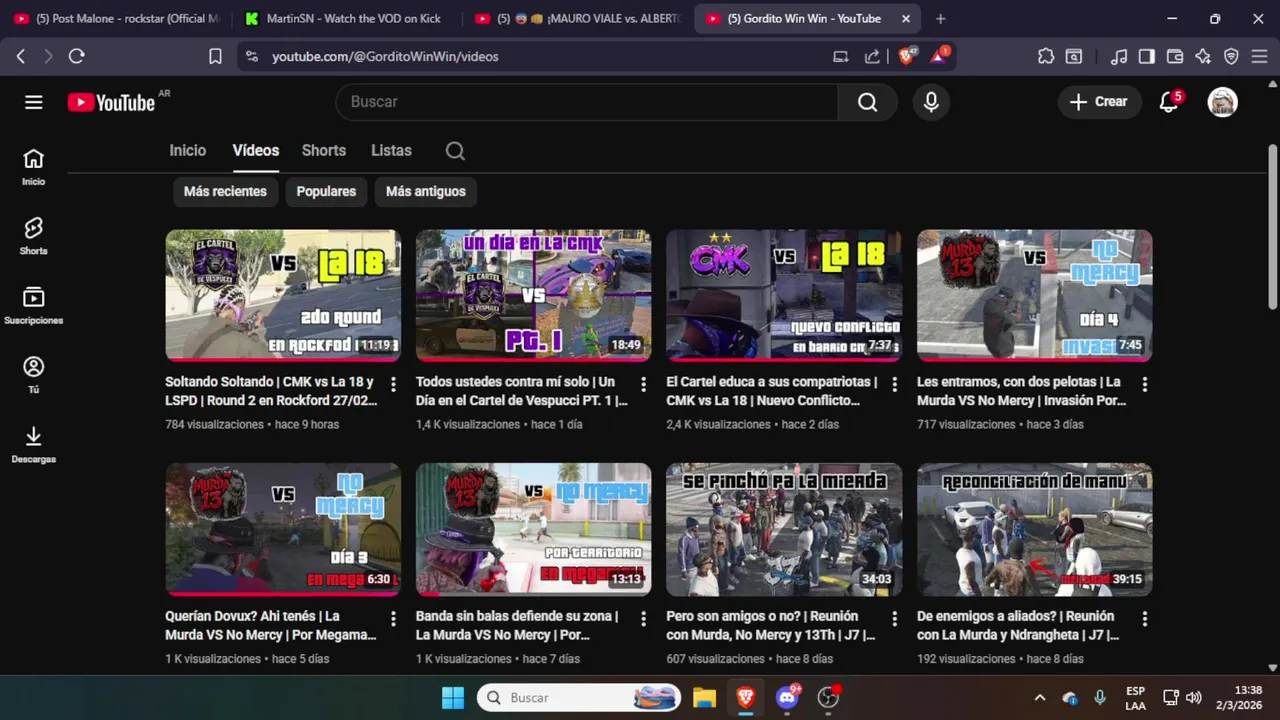Open File Explorer from the taskbar

click(x=704, y=698)
